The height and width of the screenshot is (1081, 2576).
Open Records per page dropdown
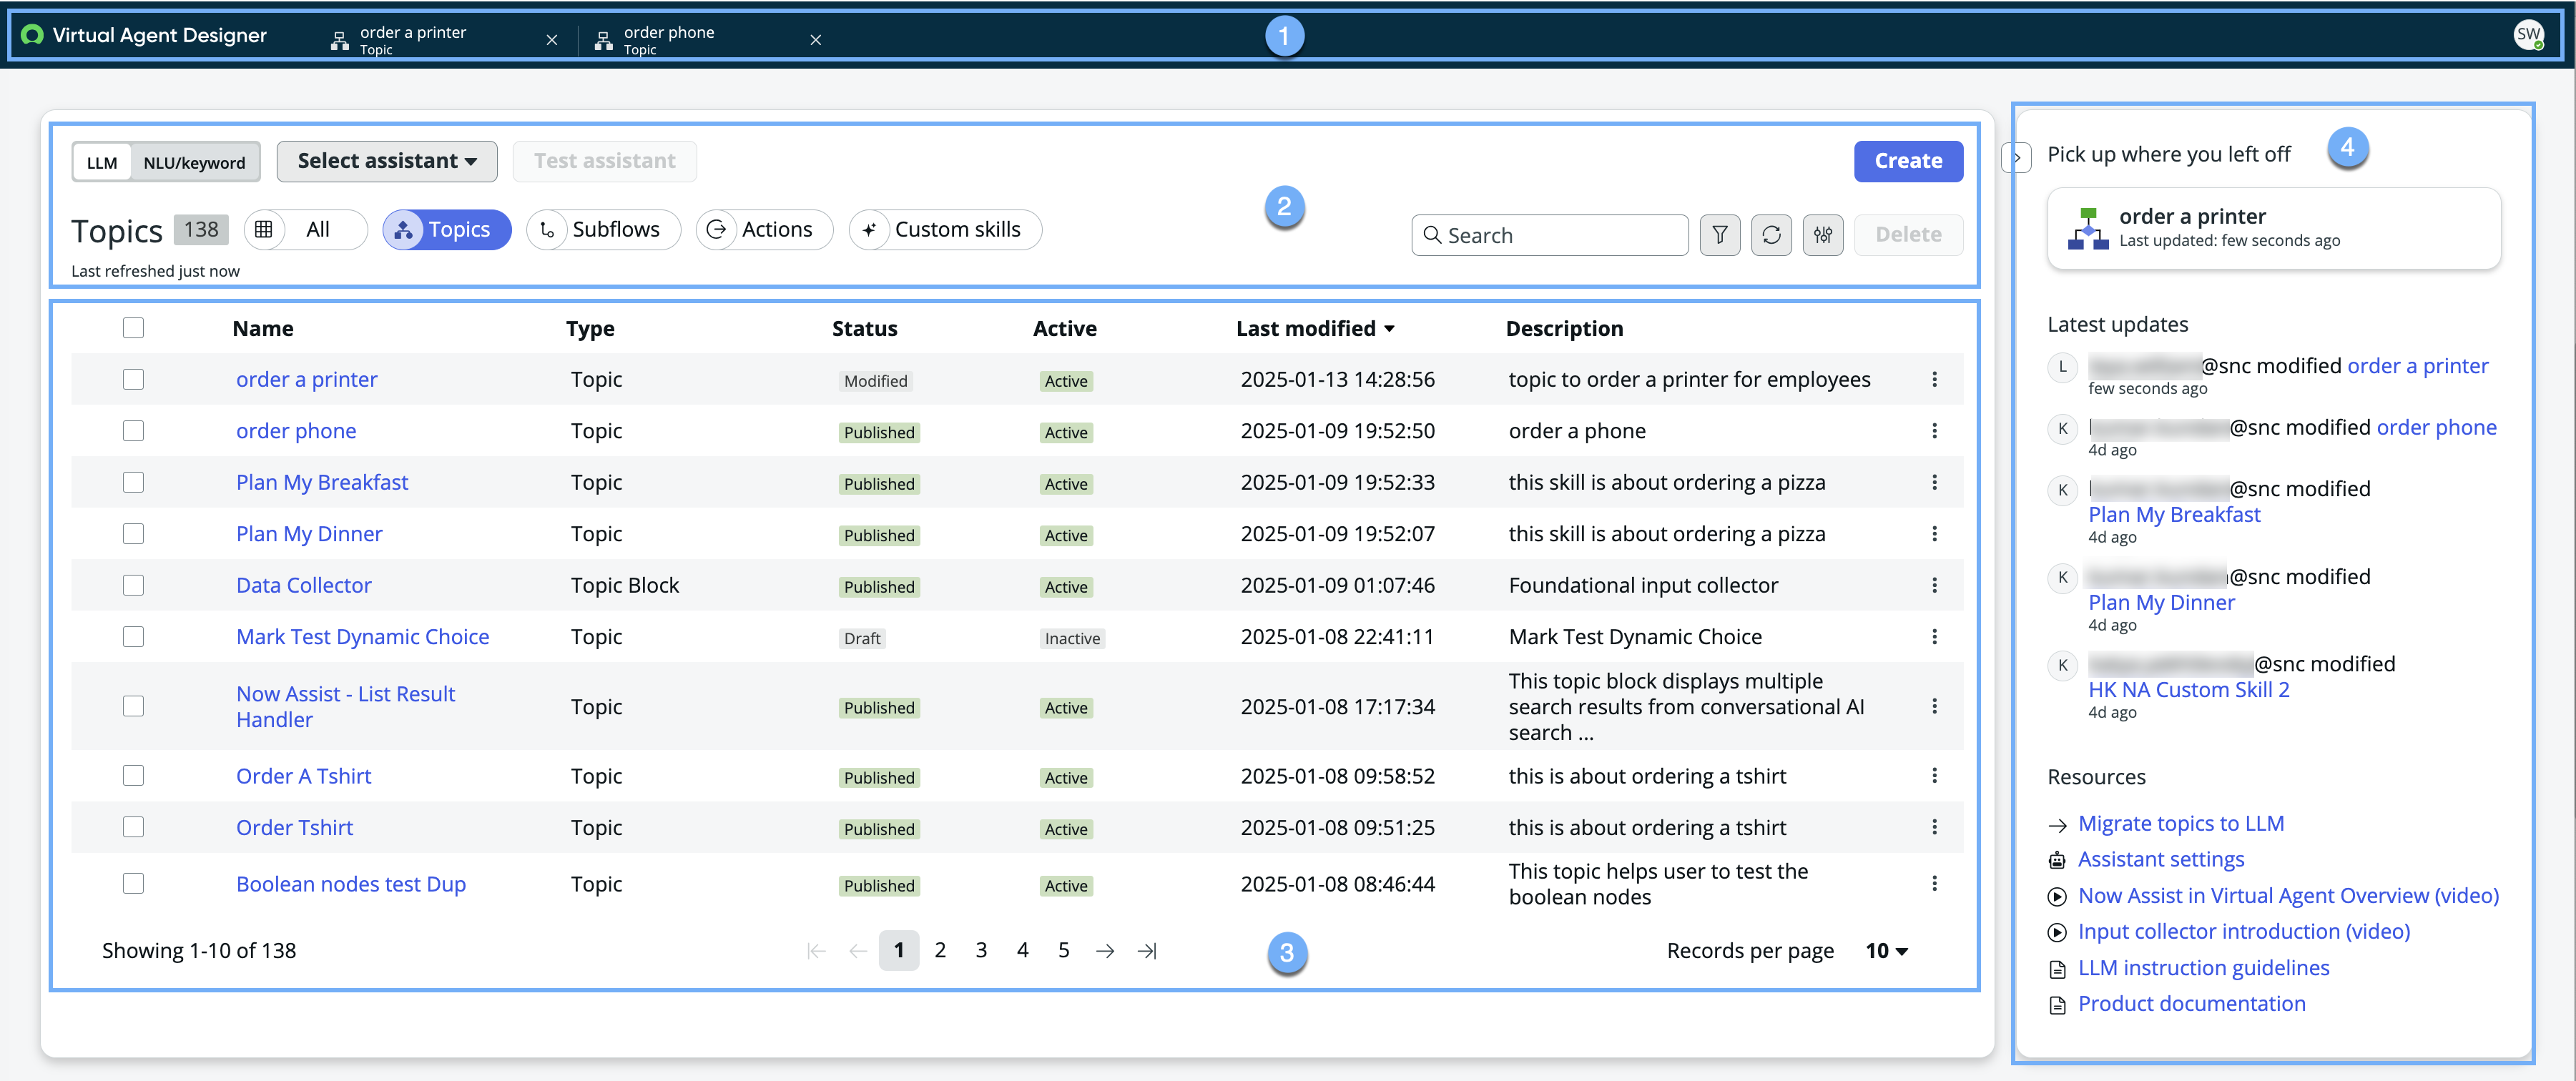point(1886,951)
